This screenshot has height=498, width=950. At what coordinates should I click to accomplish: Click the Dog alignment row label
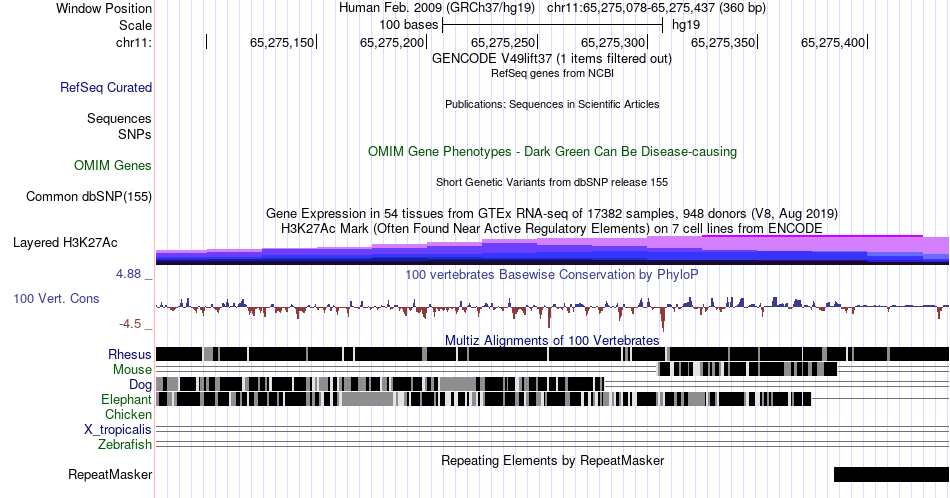coord(141,384)
